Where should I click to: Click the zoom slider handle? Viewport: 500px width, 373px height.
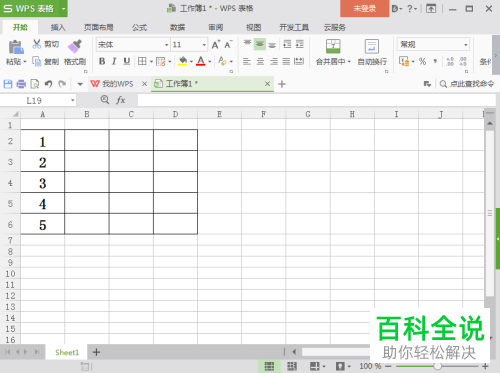438,366
